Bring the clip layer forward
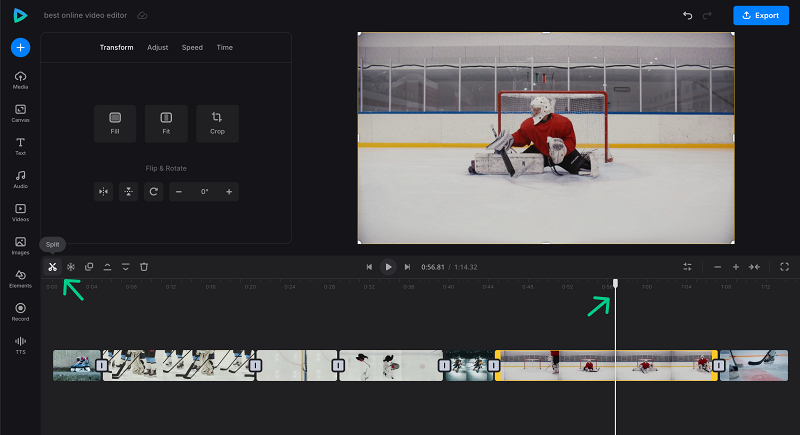800x435 pixels. pyautogui.click(x=107, y=267)
